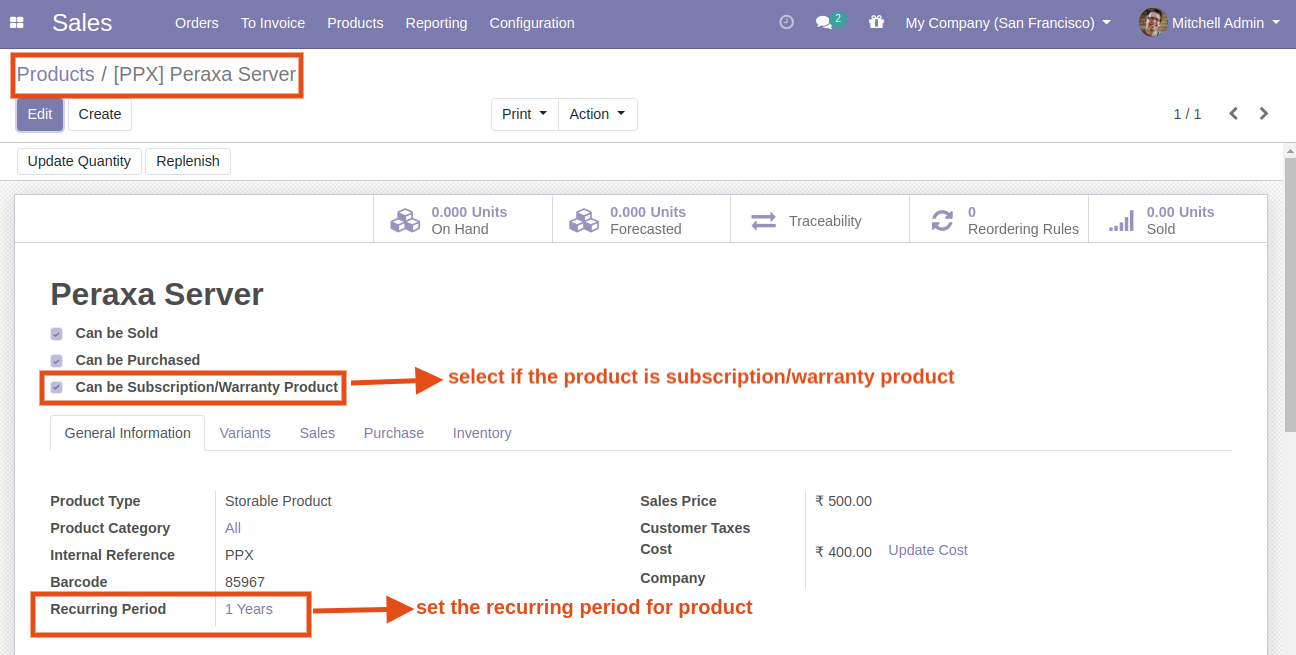1296x655 pixels.
Task: Click the Update Cost link
Action: 928,550
